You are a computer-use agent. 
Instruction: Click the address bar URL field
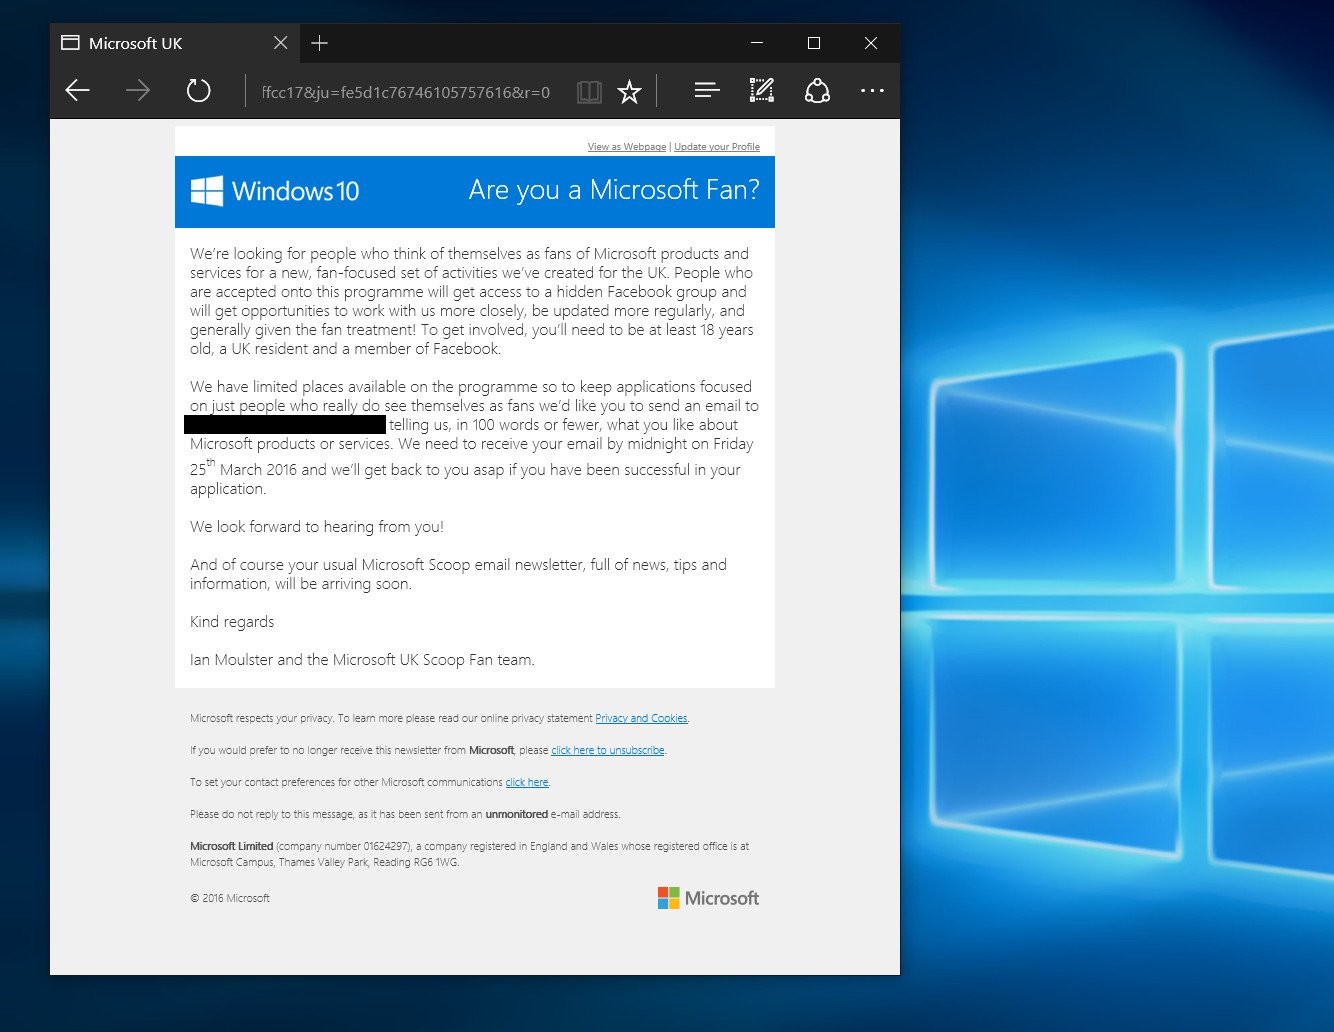[406, 92]
